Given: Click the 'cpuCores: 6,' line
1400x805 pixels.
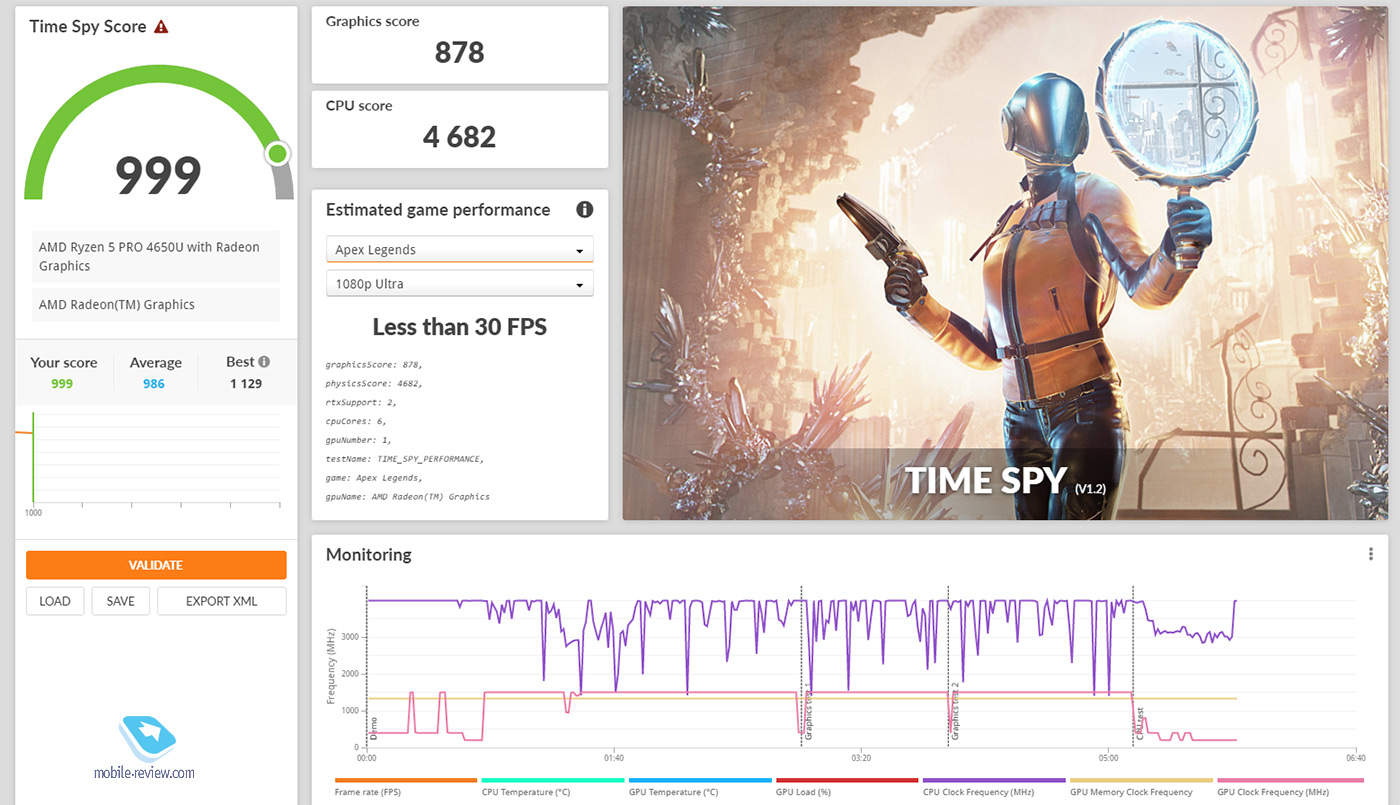Looking at the screenshot, I should (x=356, y=421).
